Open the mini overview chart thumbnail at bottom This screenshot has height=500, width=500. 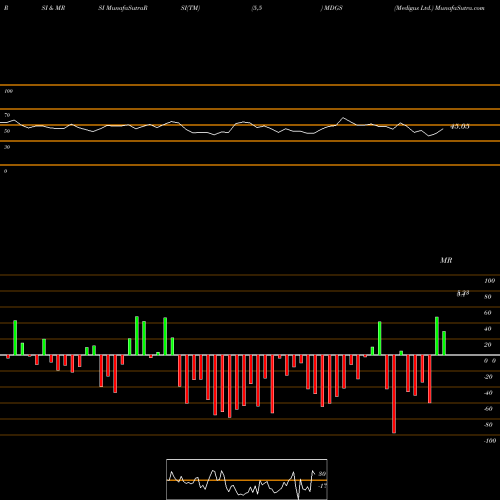tap(247, 479)
